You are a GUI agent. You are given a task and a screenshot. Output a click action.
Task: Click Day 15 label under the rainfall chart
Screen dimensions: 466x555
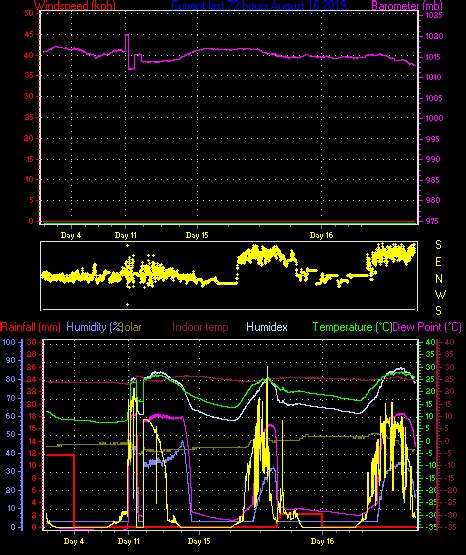(x=199, y=541)
